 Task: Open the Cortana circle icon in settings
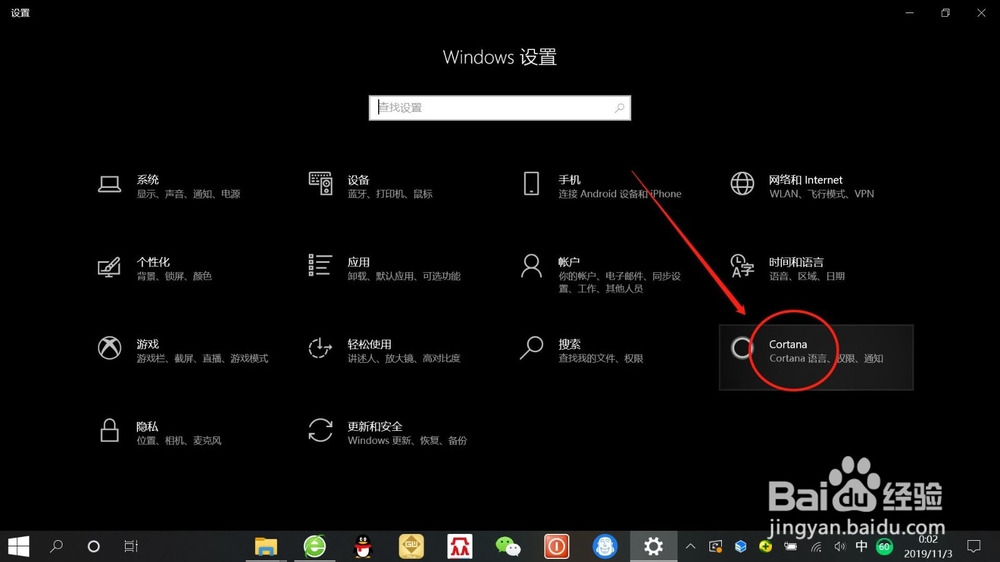pos(741,348)
